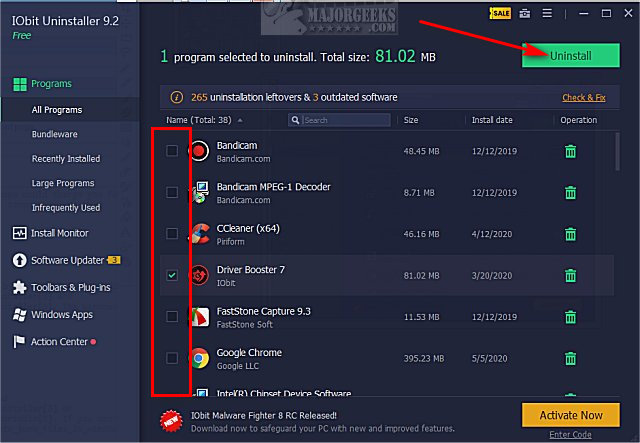640x443 pixels.
Task: Open Bundleware category
Action: click(55, 134)
